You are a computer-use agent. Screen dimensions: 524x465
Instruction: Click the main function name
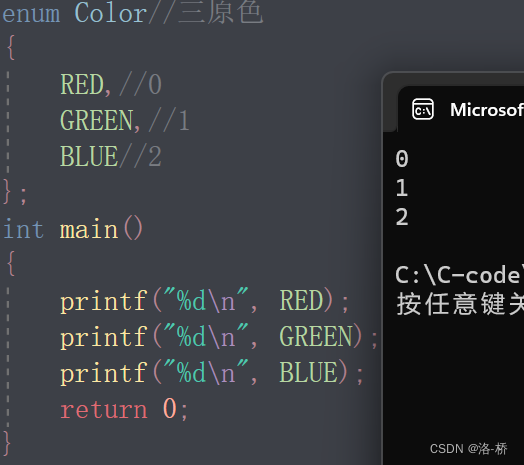coord(89,229)
